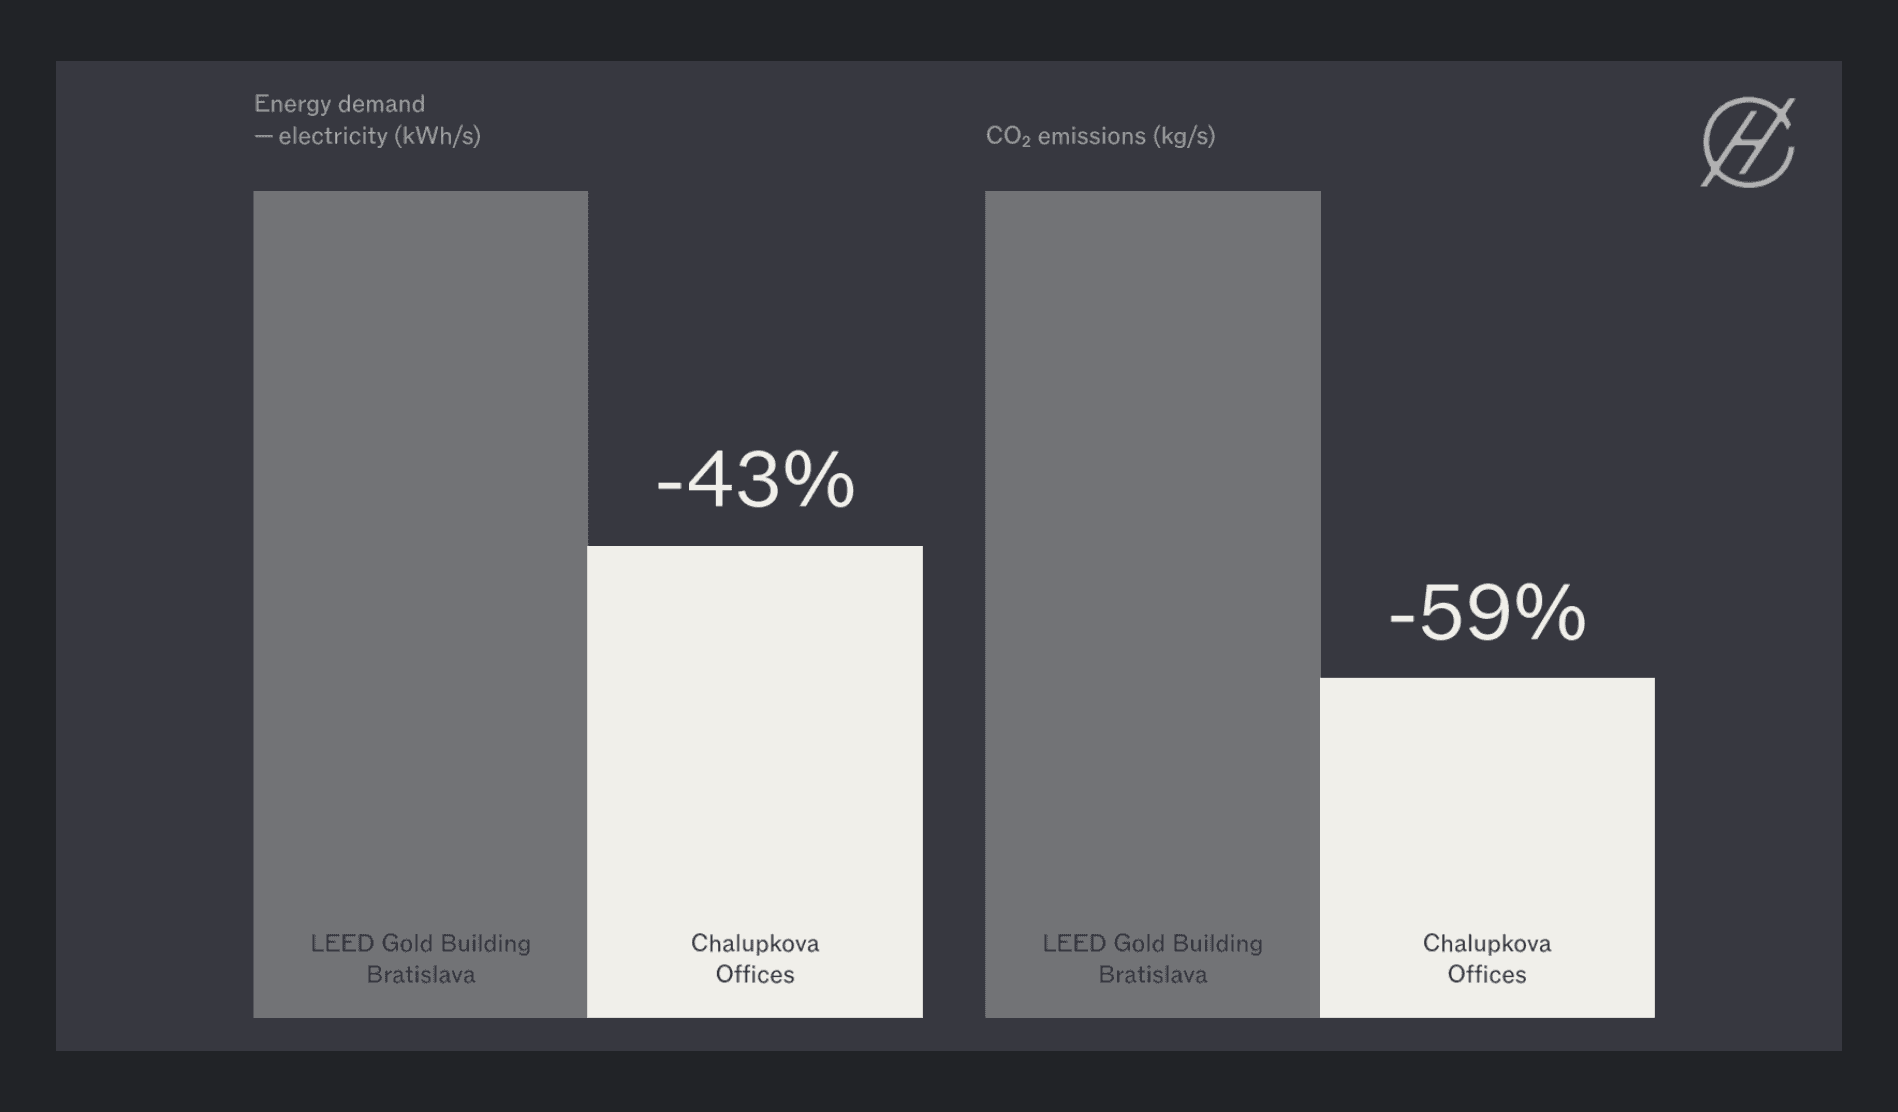Image resolution: width=1898 pixels, height=1112 pixels.
Task: Select the -43% energy reduction label
Action: pos(755,481)
